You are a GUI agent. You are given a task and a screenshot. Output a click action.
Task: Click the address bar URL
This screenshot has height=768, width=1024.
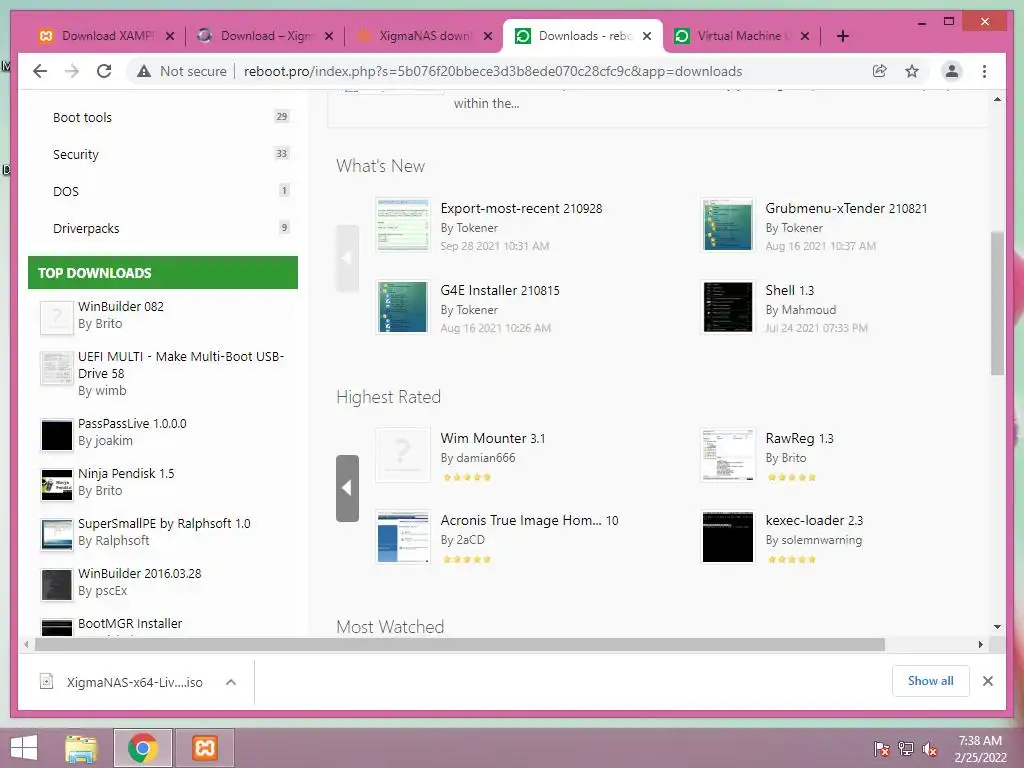(493, 71)
